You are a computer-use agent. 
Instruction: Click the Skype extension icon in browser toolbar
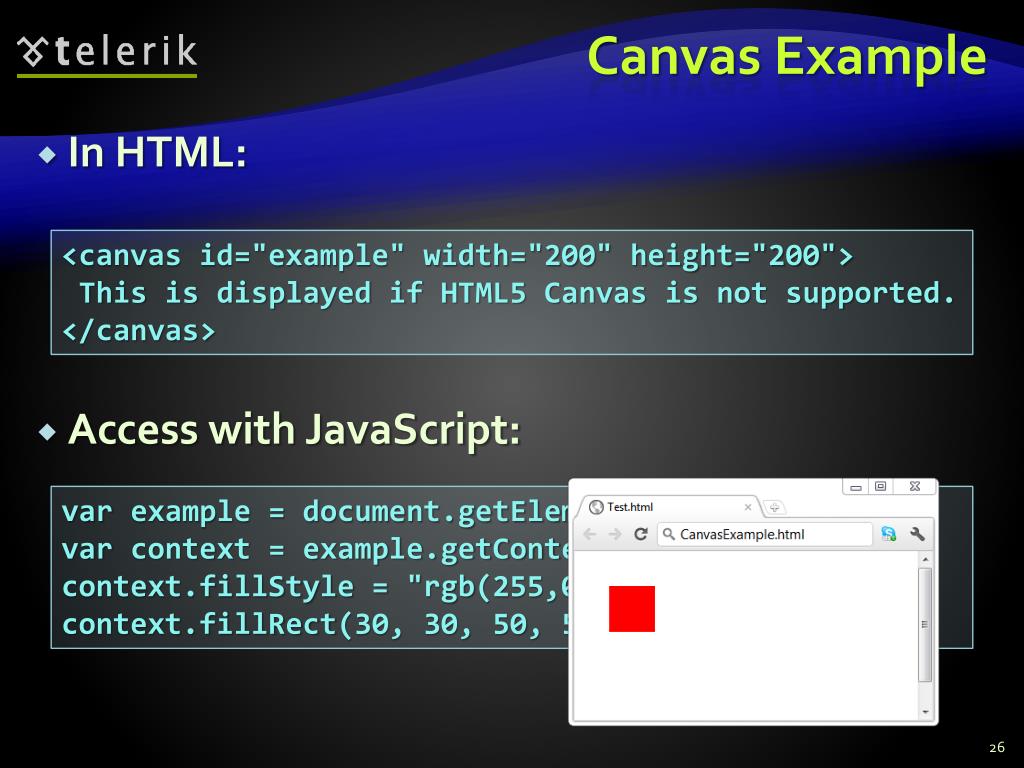coord(888,534)
